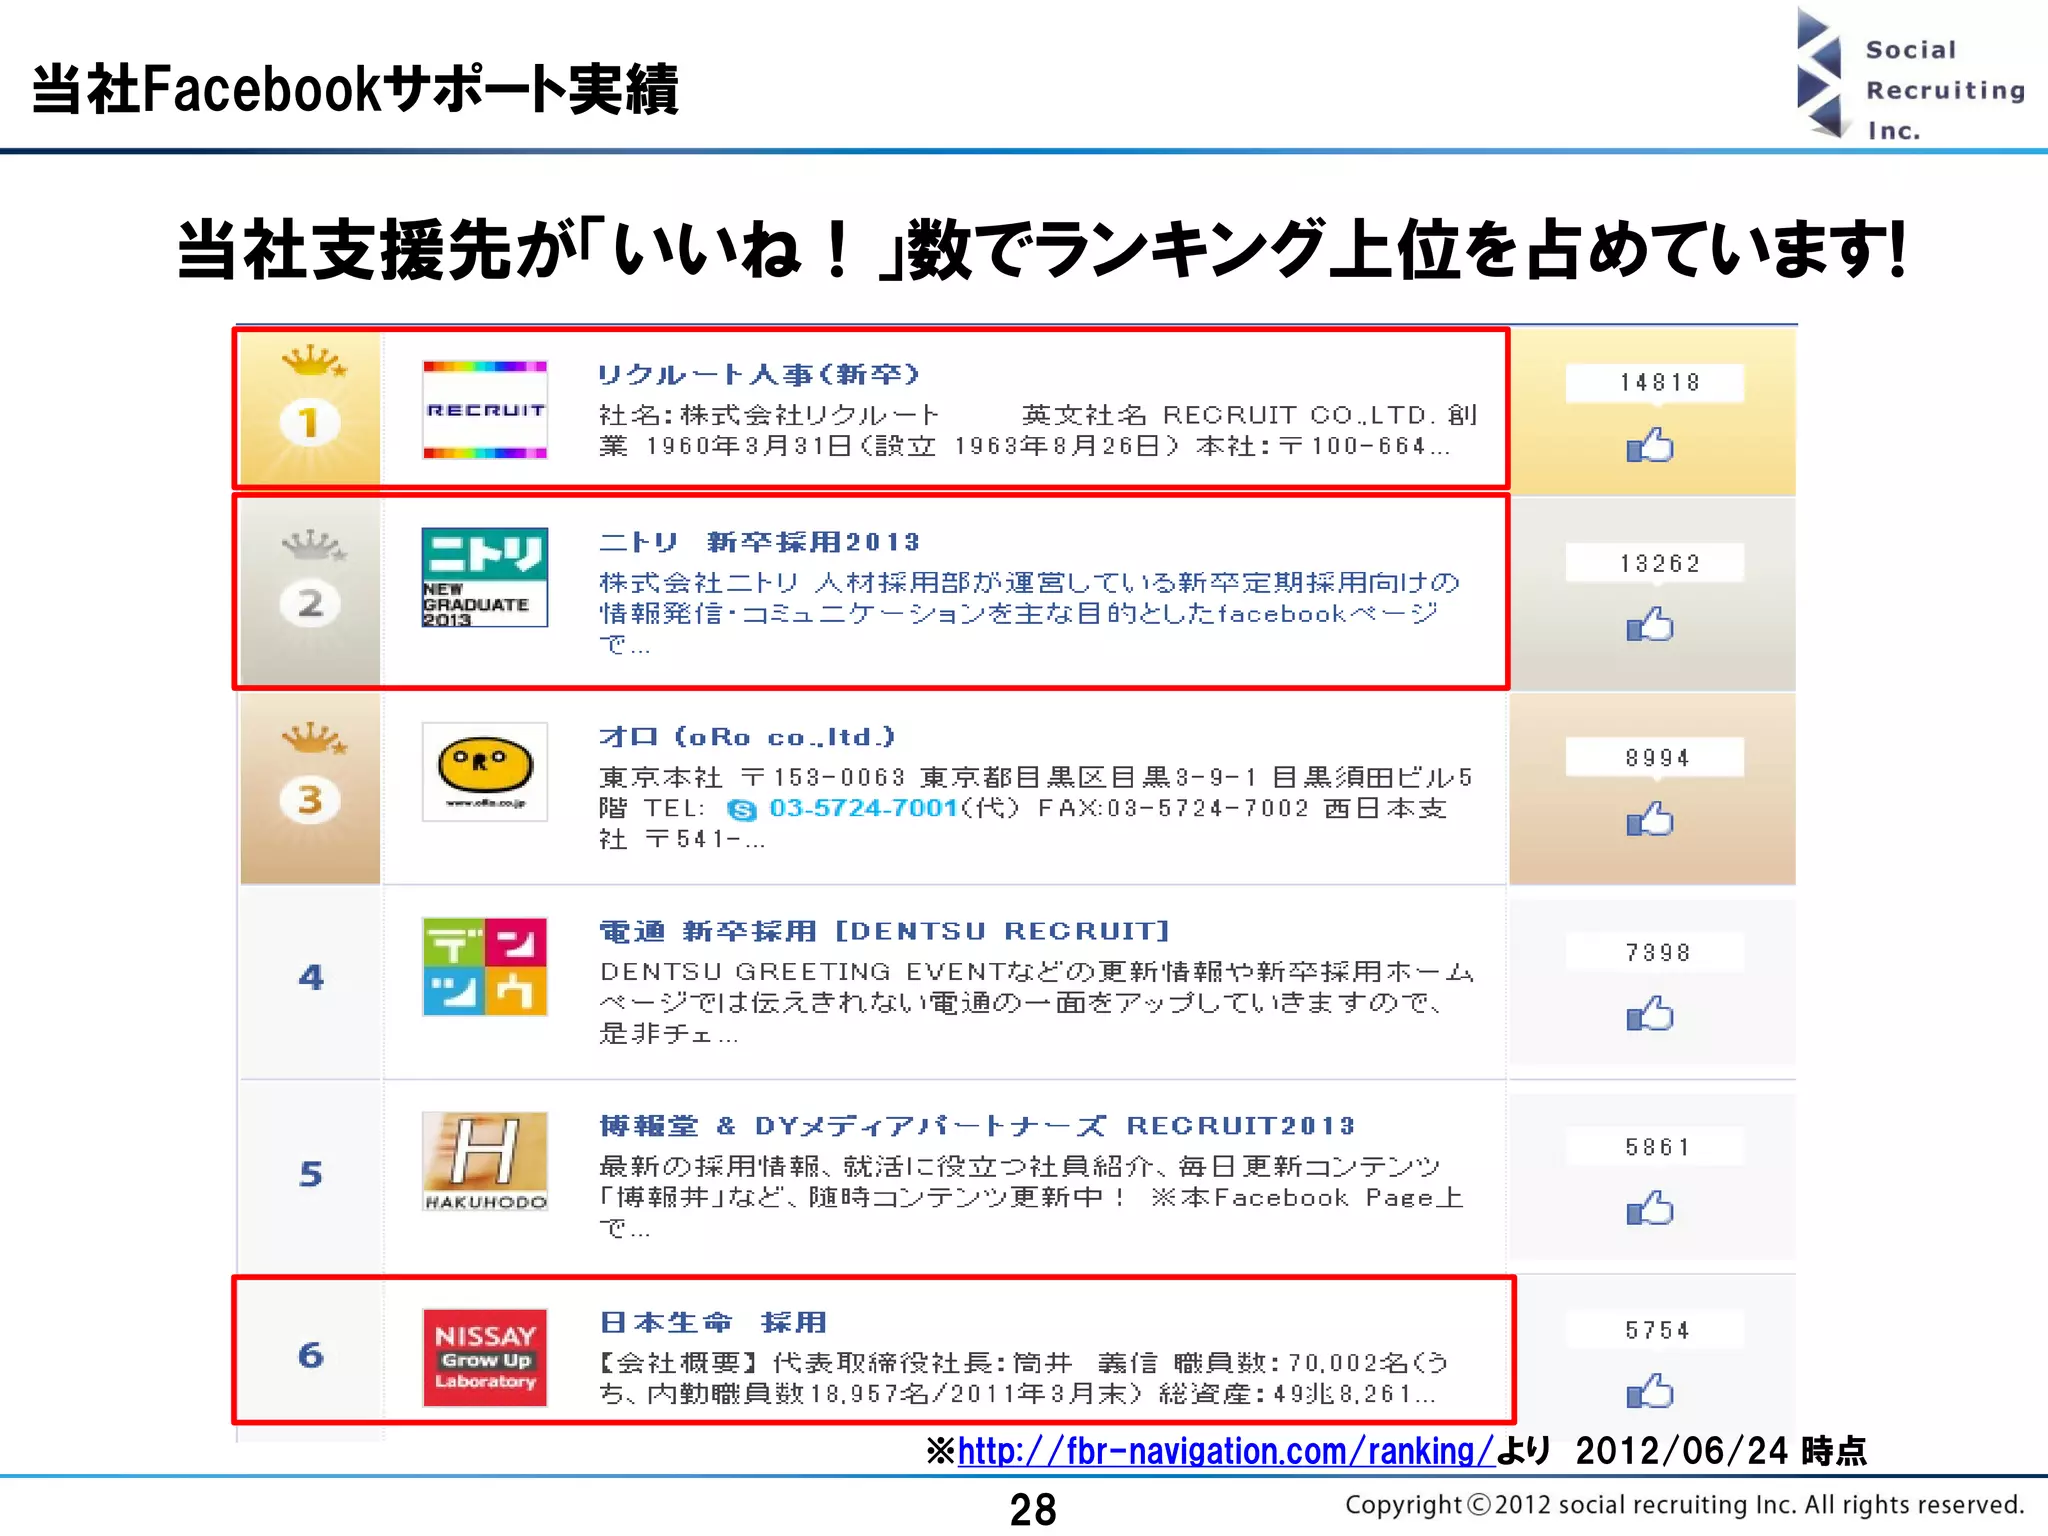Click the headline 当社支援先が「いいね！」数でランキング上位
Image resolution: width=2048 pixels, height=1536 pixels.
(x=1042, y=249)
